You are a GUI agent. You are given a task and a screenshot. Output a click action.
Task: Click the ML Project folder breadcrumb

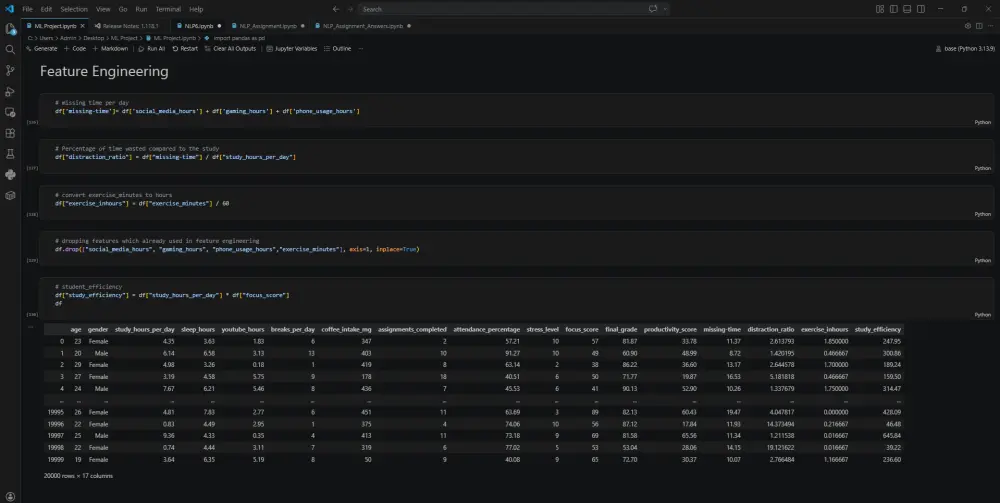(124, 38)
